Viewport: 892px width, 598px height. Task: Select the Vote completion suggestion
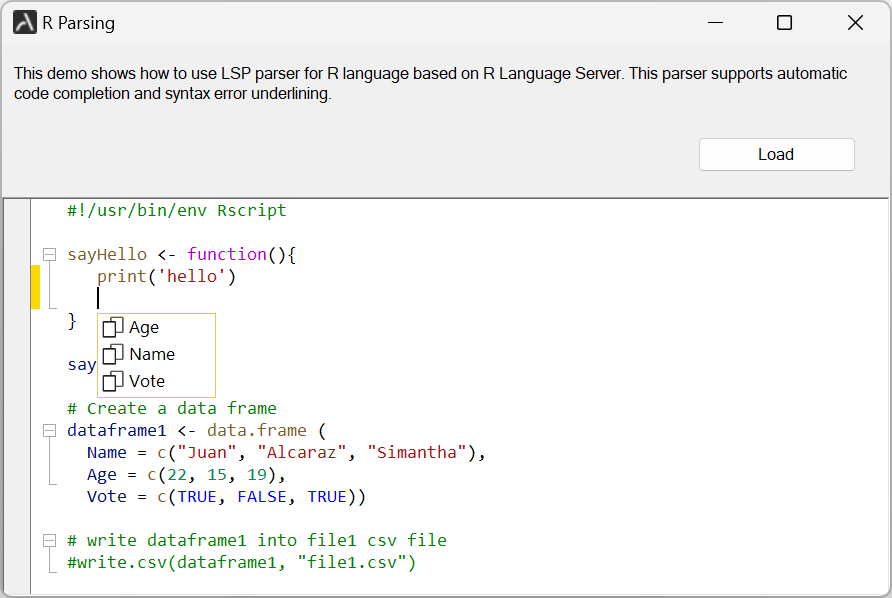[x=156, y=381]
